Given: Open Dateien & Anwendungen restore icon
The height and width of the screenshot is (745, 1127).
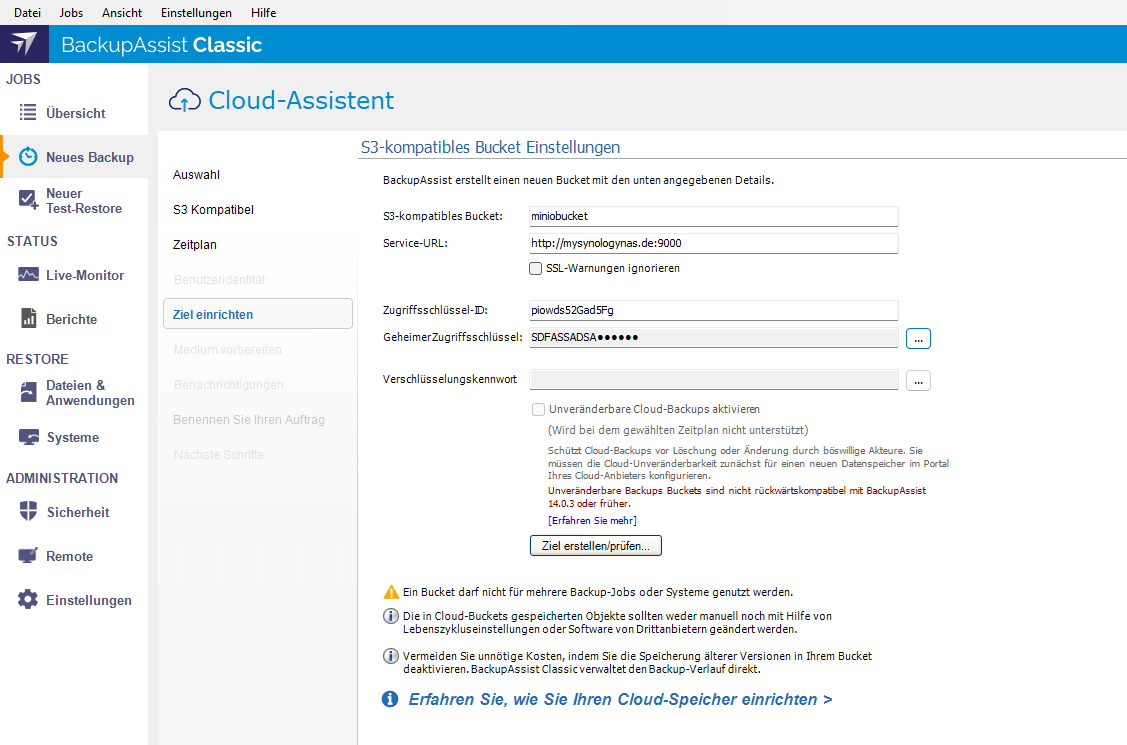Looking at the screenshot, I should tap(28, 393).
